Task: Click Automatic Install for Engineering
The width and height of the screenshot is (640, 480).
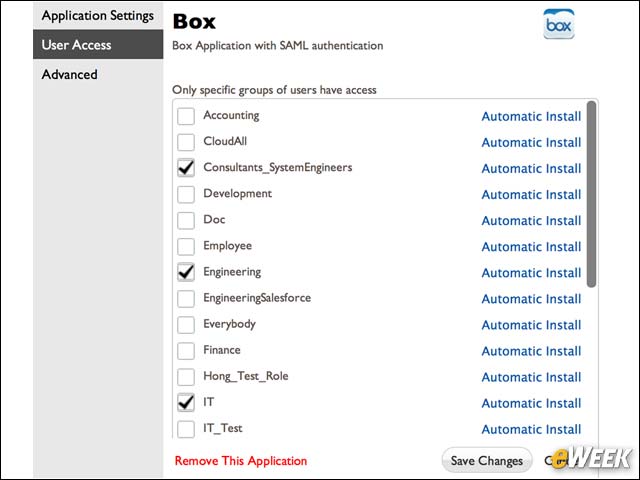Action: point(531,273)
